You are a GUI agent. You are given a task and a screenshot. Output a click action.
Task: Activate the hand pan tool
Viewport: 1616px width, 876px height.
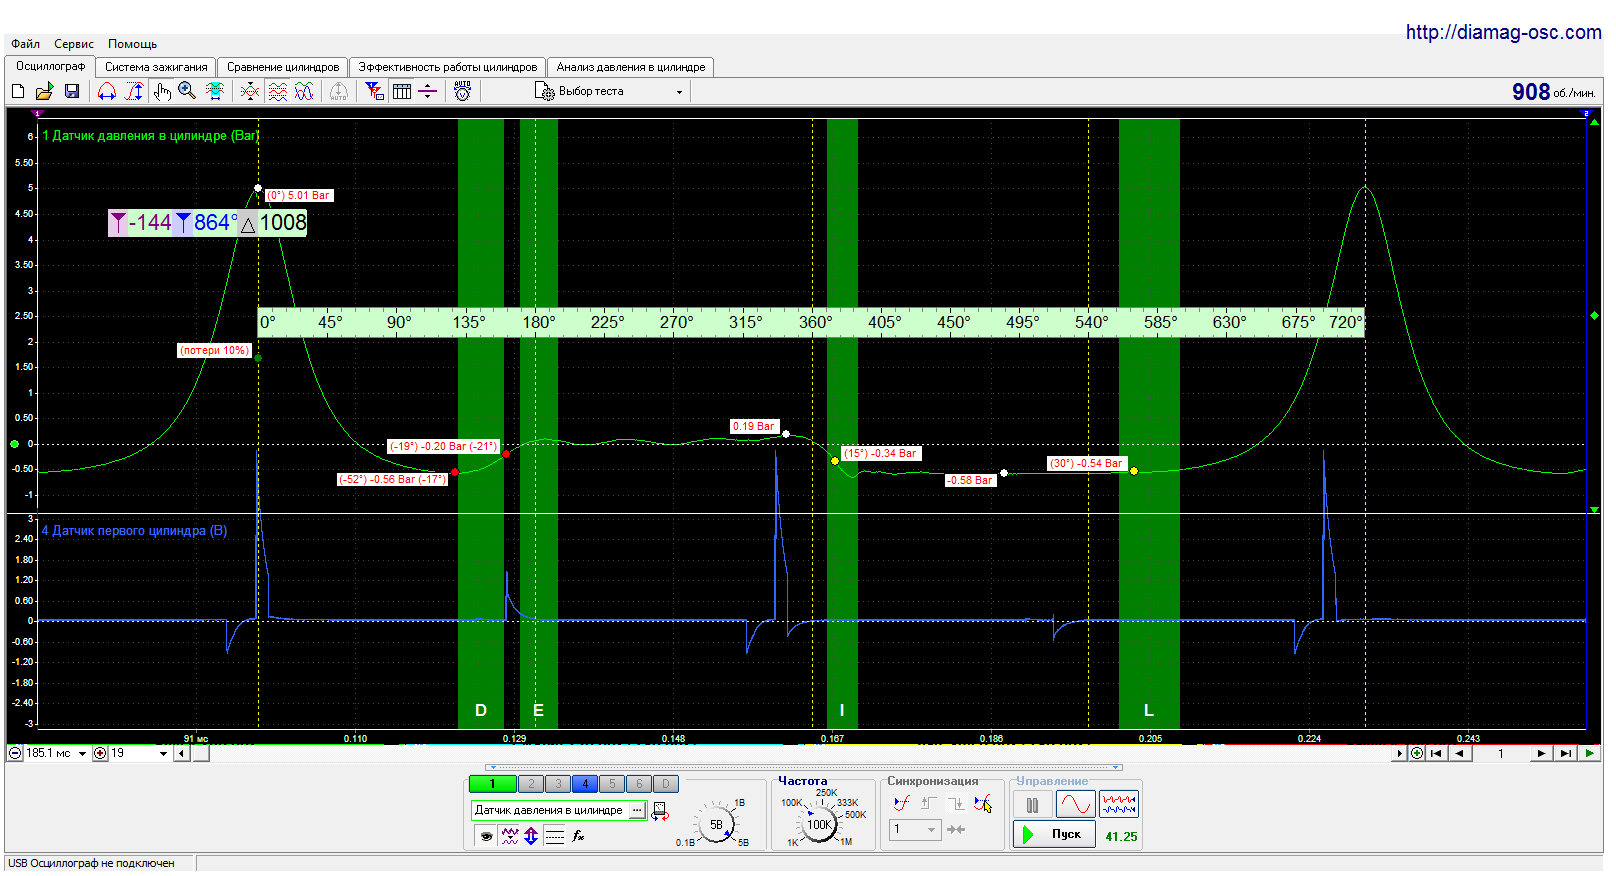(162, 91)
